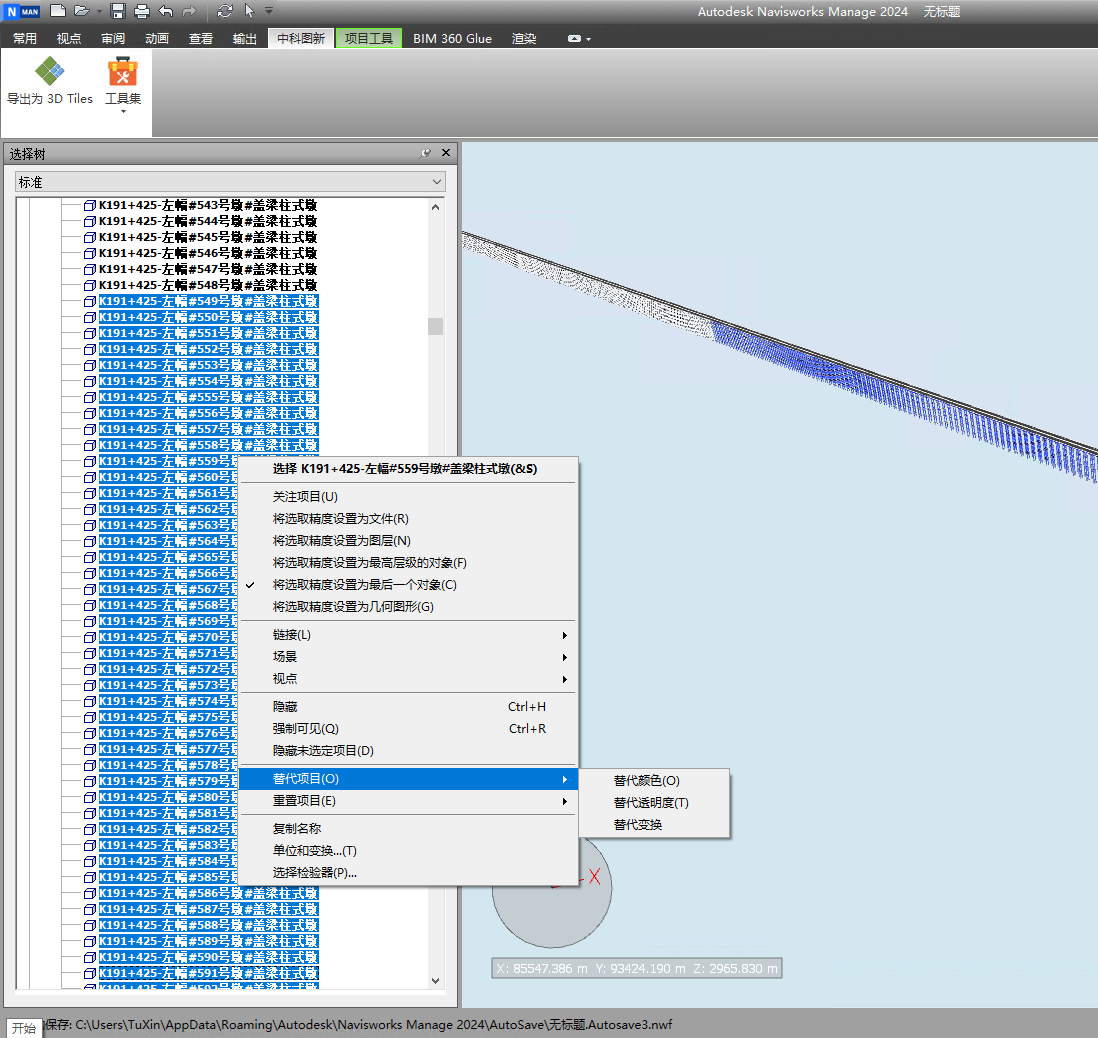Choose 隐藏未选定项目(D)
This screenshot has height=1038, width=1098.
click(408, 751)
